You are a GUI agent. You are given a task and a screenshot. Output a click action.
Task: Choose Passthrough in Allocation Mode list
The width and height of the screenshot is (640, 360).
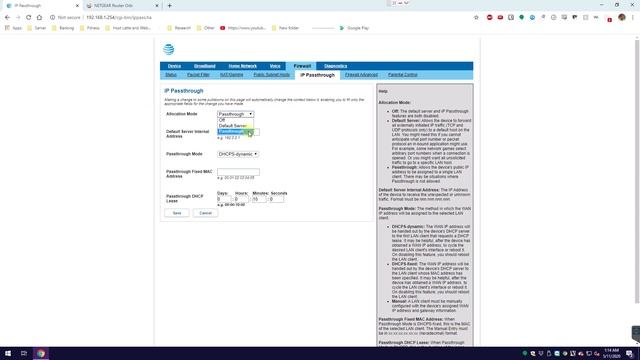pyautogui.click(x=236, y=131)
